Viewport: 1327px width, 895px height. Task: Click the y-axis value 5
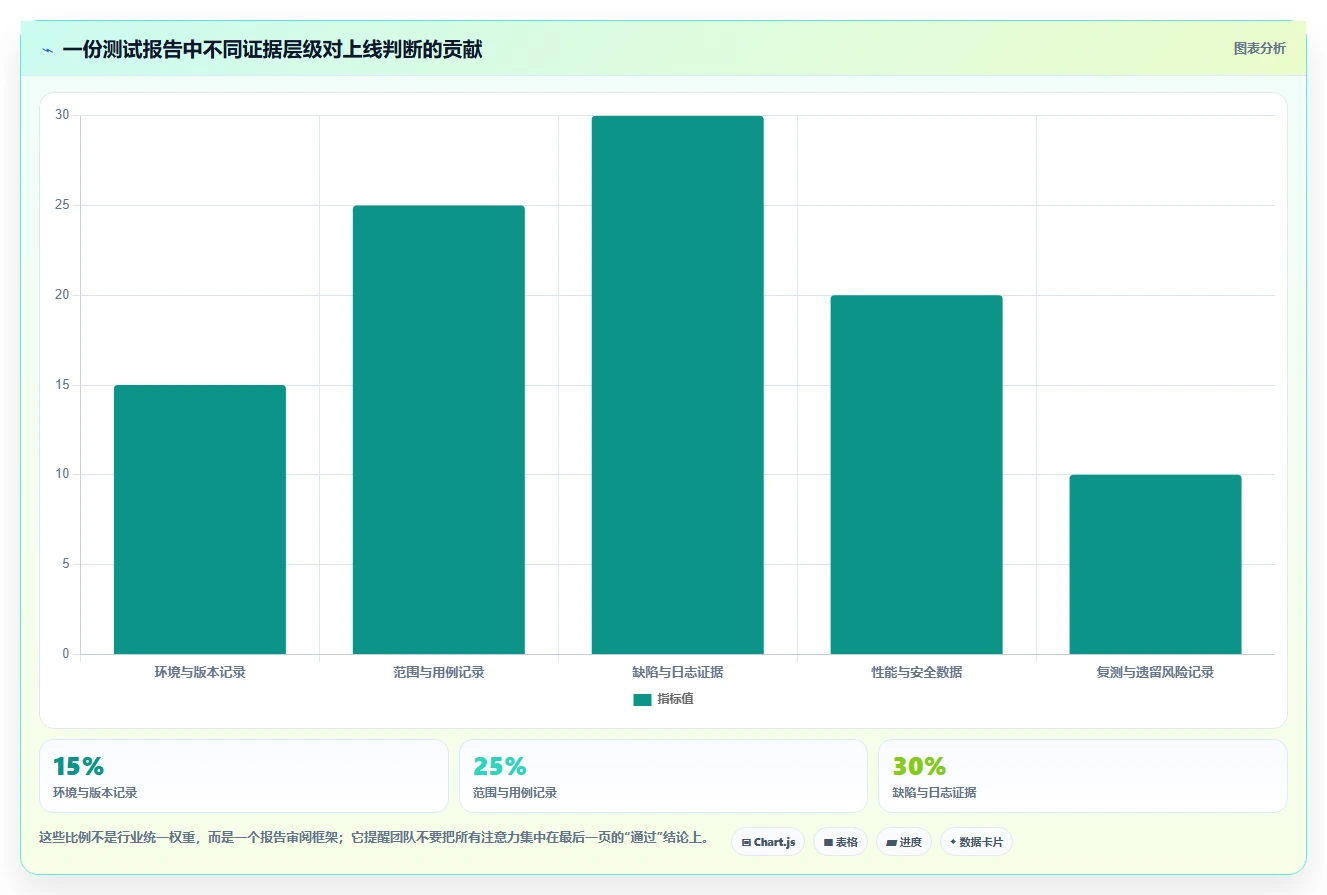pyautogui.click(x=66, y=564)
